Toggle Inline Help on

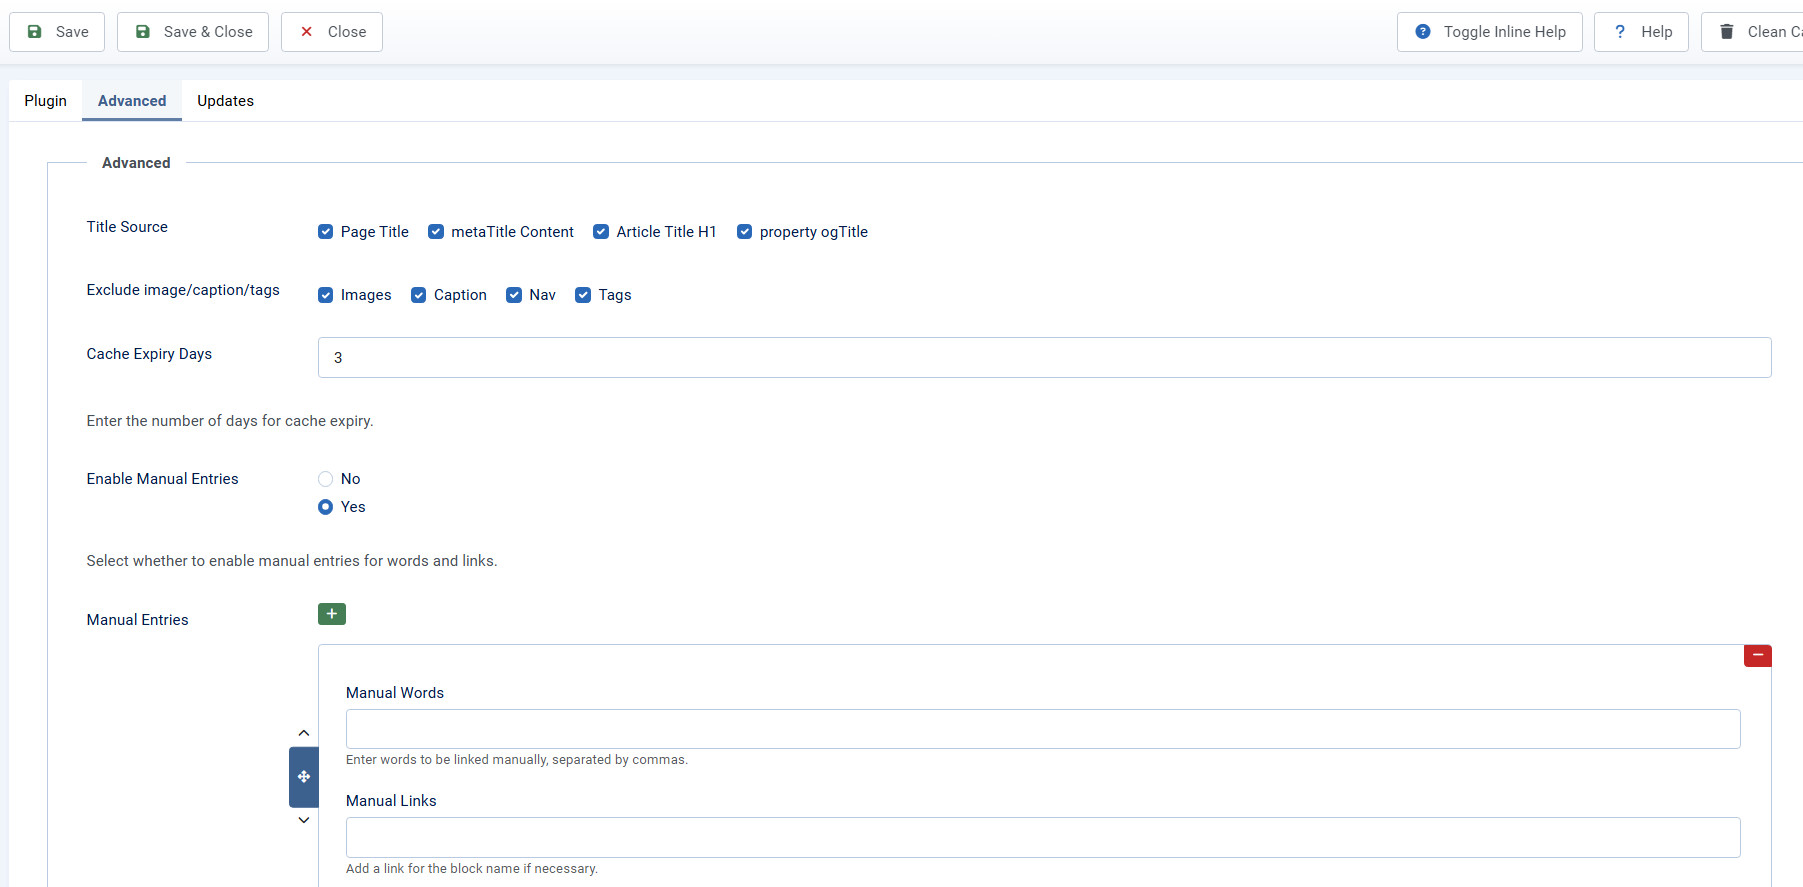(x=1489, y=32)
